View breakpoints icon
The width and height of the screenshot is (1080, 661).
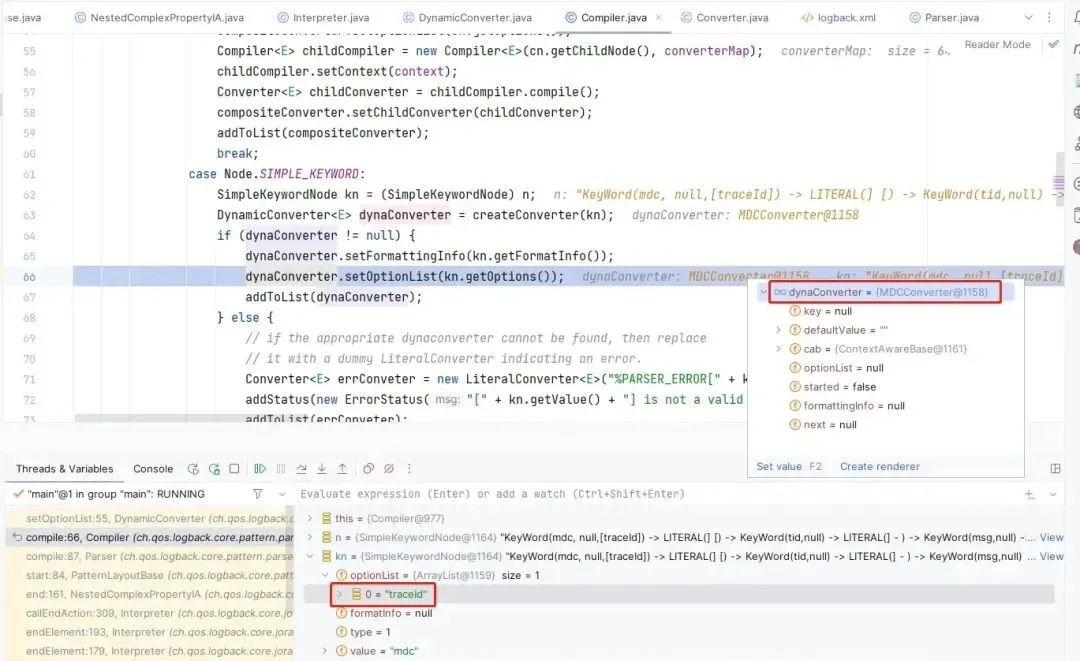(368, 469)
